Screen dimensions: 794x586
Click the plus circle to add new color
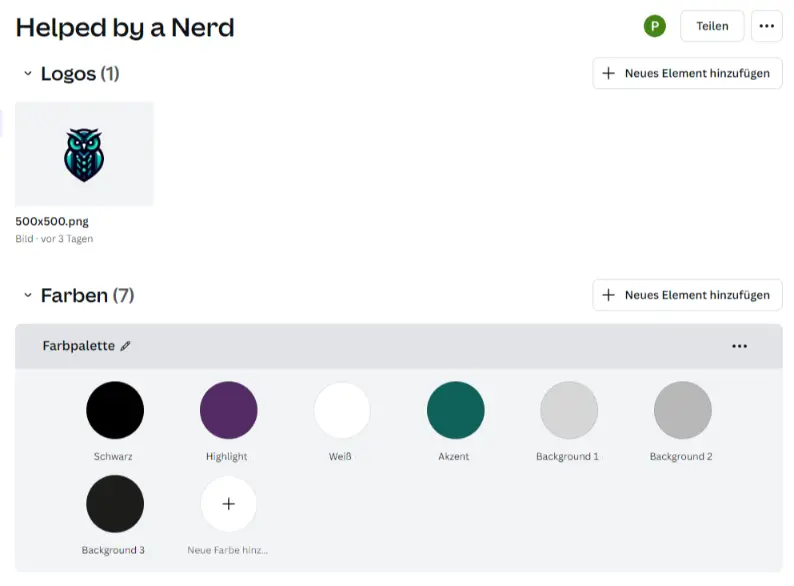click(228, 504)
